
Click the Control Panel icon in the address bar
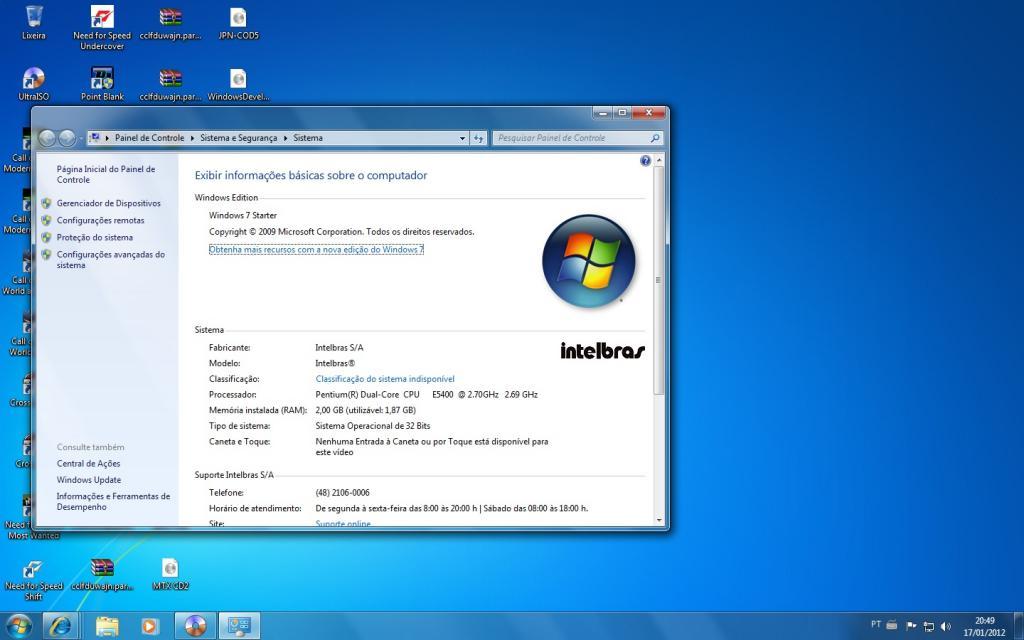point(95,138)
